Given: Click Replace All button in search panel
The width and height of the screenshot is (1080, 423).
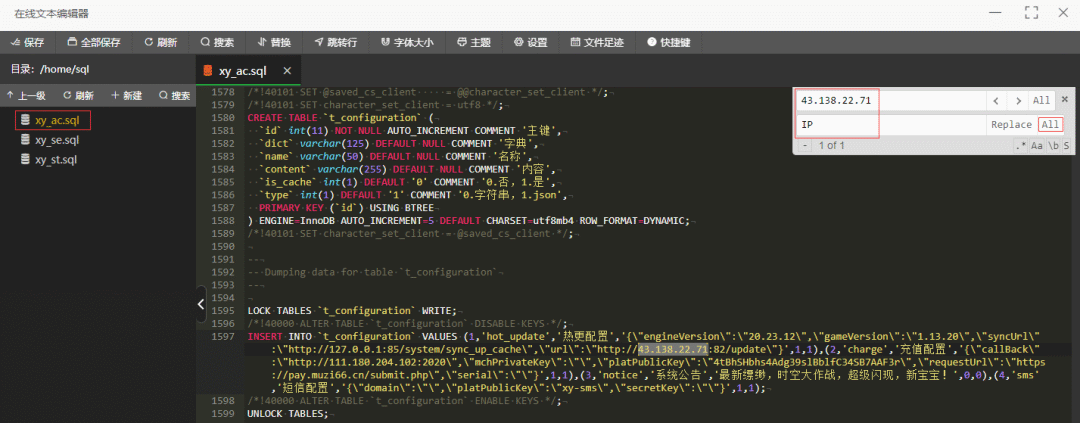Looking at the screenshot, I should coord(1049,125).
